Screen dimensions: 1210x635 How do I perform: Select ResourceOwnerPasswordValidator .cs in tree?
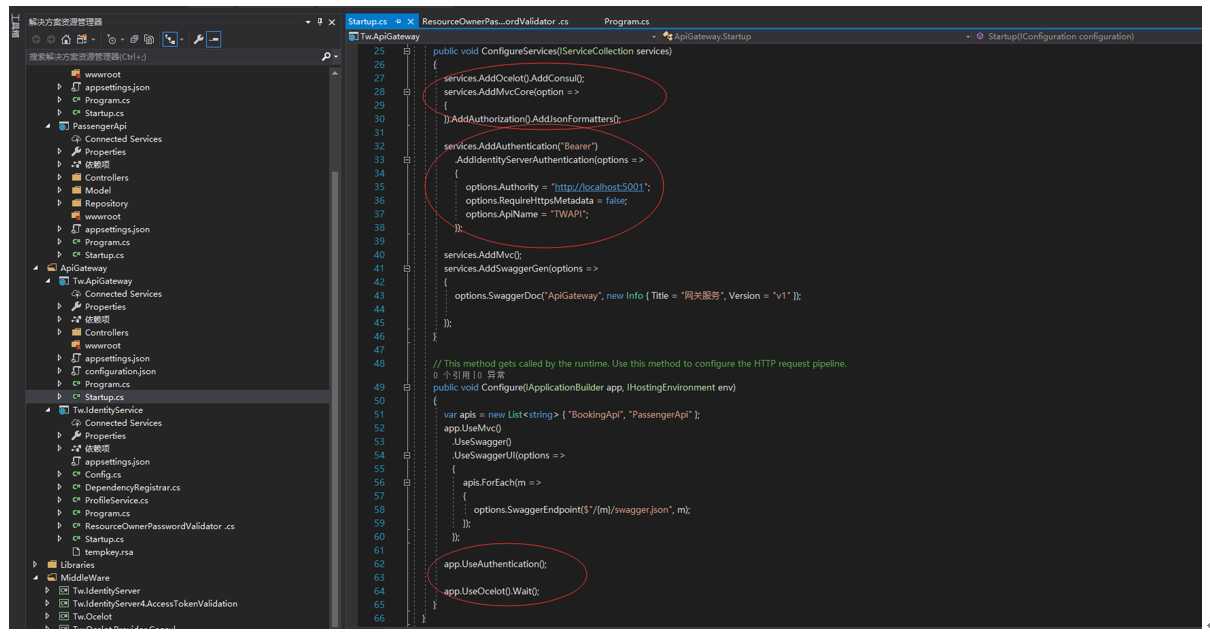(160, 526)
